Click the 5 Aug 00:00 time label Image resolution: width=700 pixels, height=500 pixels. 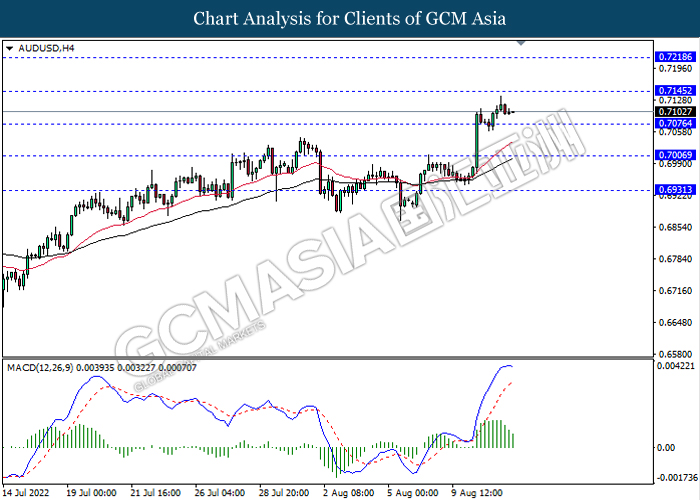click(413, 493)
